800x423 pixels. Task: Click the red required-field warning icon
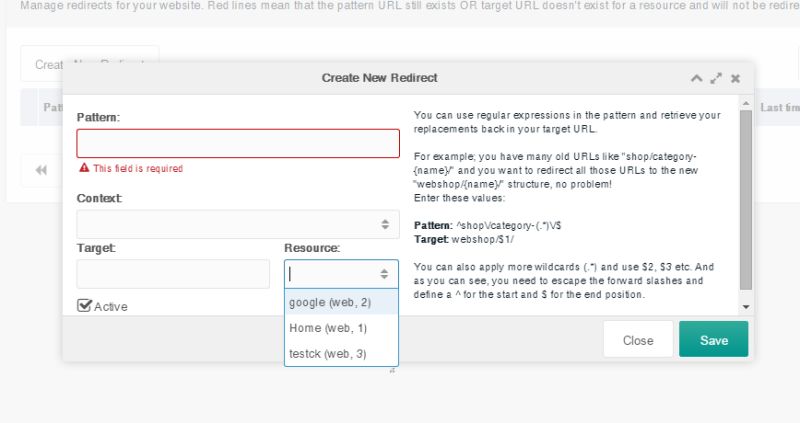tap(84, 168)
